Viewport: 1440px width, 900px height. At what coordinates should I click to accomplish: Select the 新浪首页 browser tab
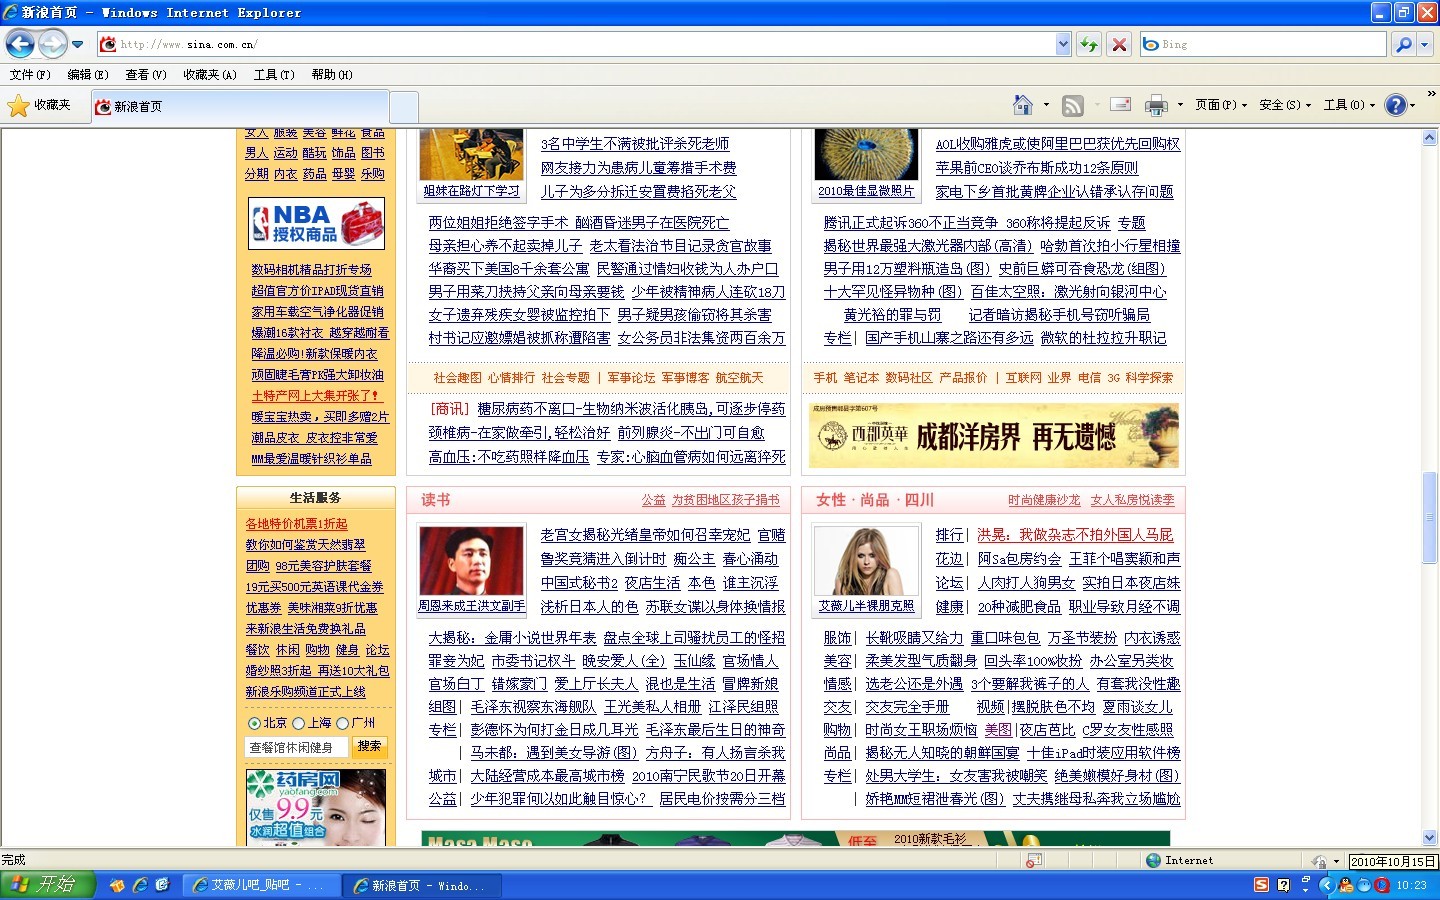(239, 106)
